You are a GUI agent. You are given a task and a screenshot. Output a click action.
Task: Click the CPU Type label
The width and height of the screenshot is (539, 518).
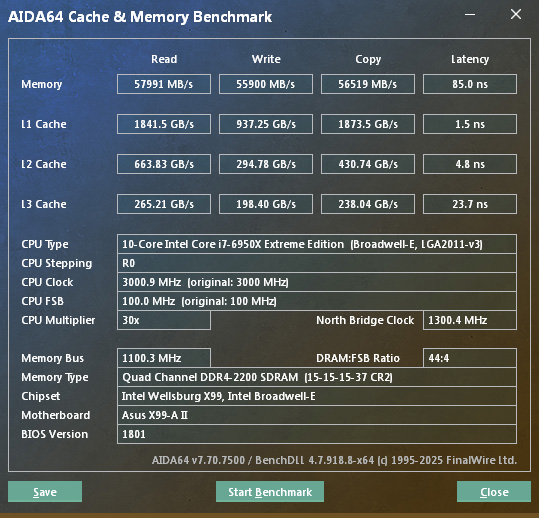(x=45, y=244)
